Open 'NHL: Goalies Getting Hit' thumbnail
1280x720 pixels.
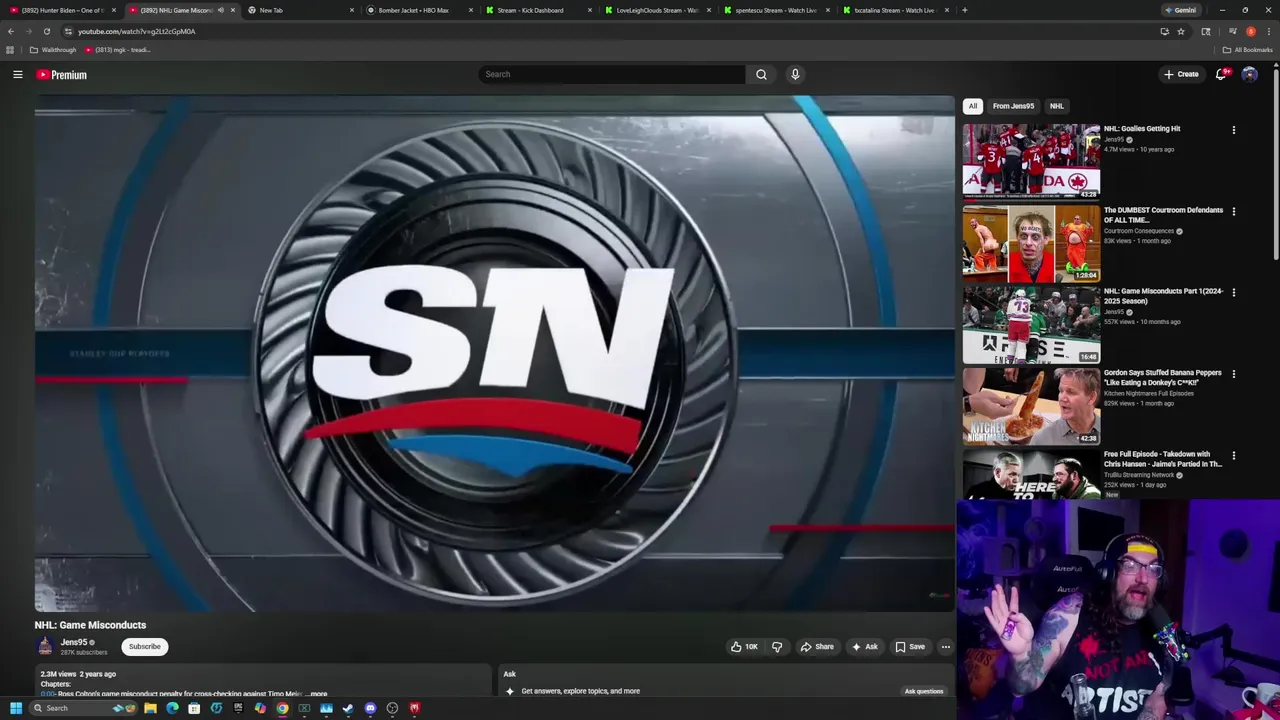(x=1031, y=161)
